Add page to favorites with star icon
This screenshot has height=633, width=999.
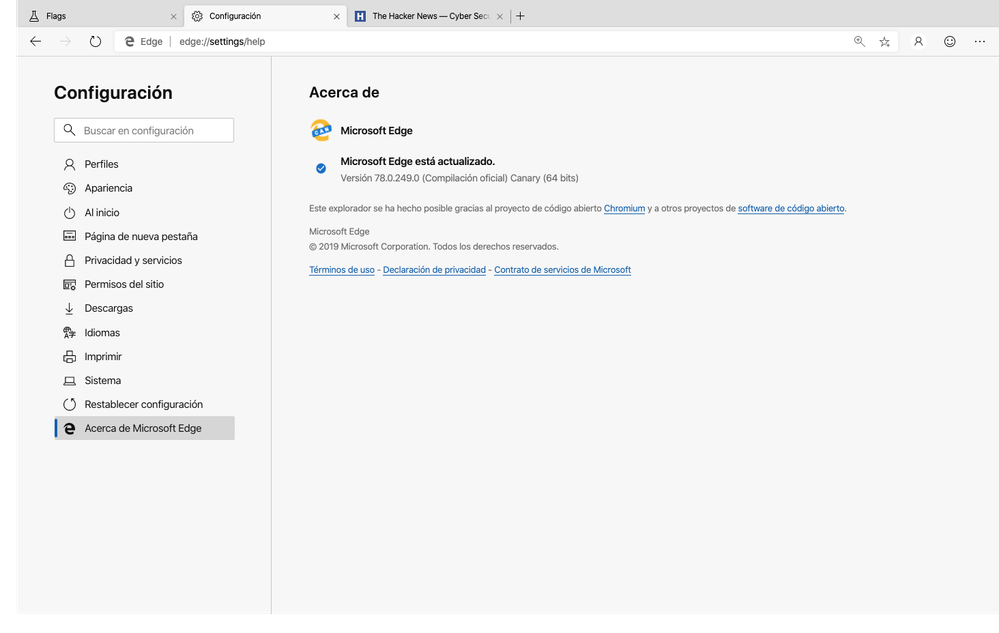(884, 41)
